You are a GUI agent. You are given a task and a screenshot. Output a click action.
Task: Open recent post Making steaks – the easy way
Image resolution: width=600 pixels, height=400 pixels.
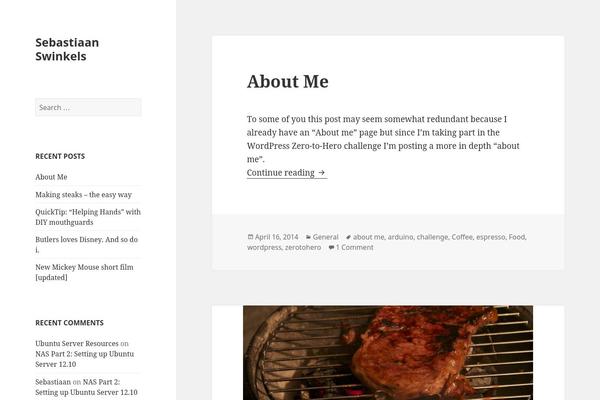pos(83,195)
